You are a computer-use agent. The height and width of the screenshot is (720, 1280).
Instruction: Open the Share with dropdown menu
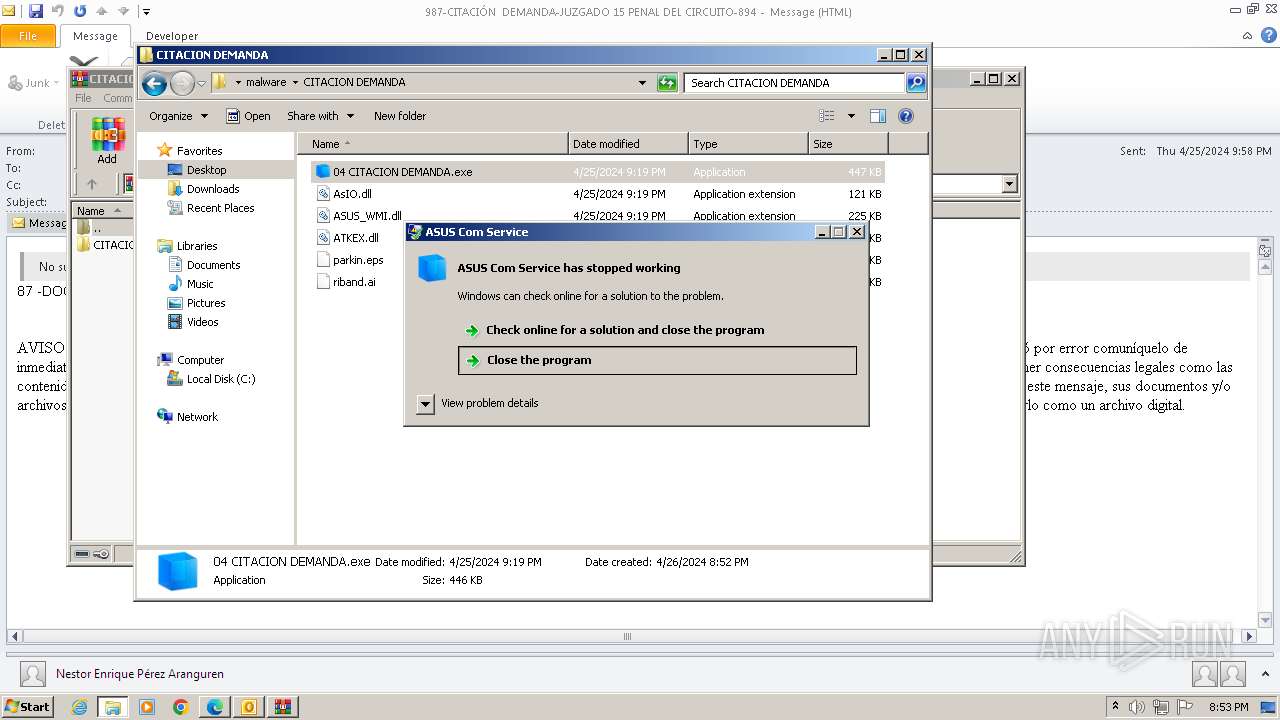[320, 116]
